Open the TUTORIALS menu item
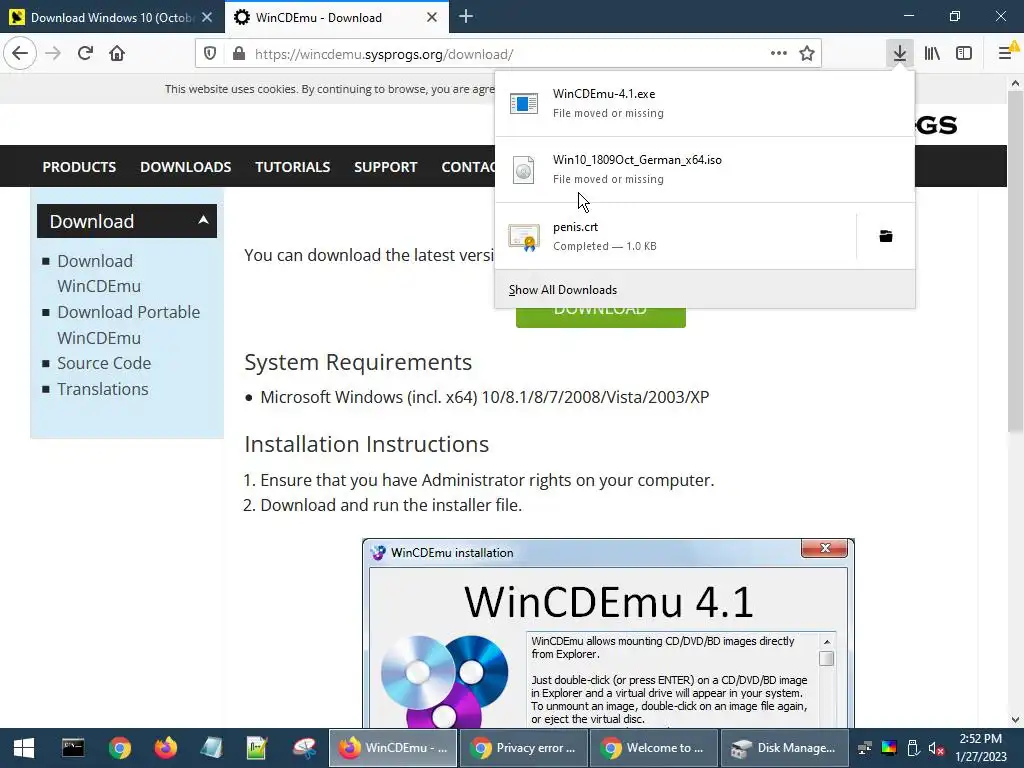Viewport: 1024px width, 768px height. (293, 167)
